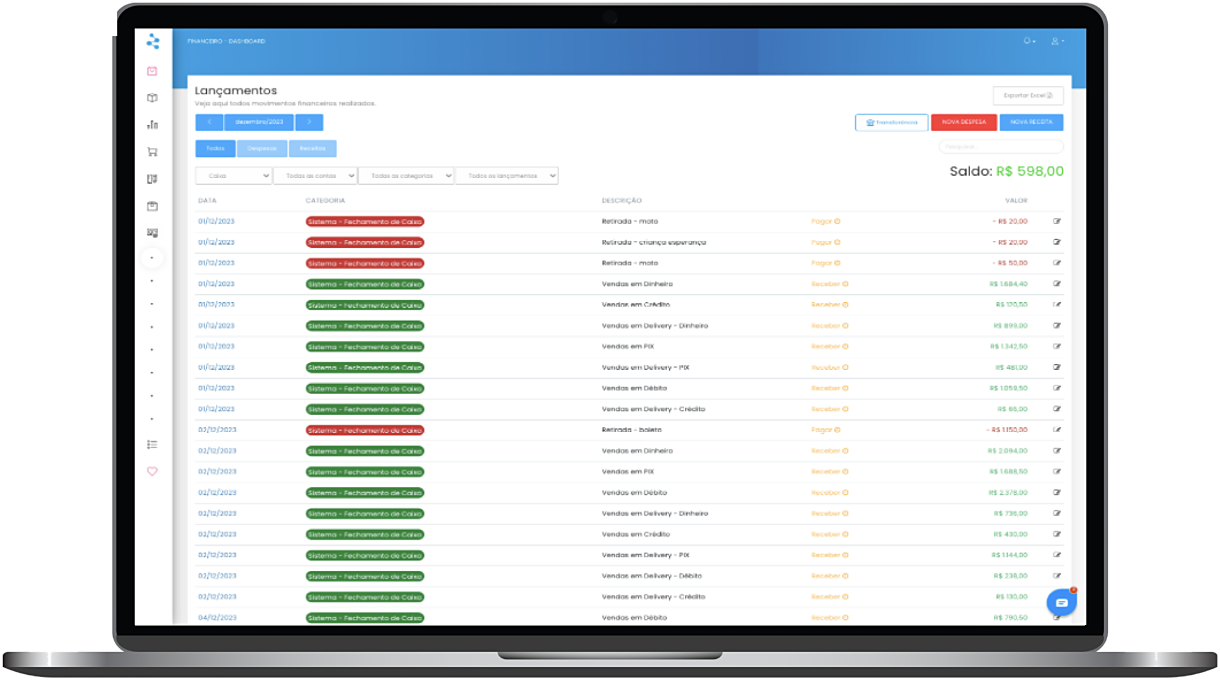
Task: Click the '04/12/2023' date link
Action: tap(217, 618)
